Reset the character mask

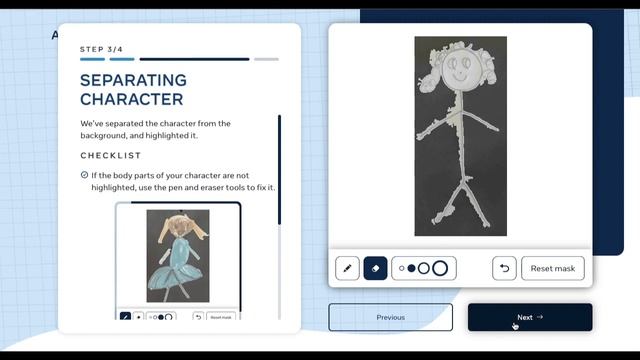[x=553, y=268]
